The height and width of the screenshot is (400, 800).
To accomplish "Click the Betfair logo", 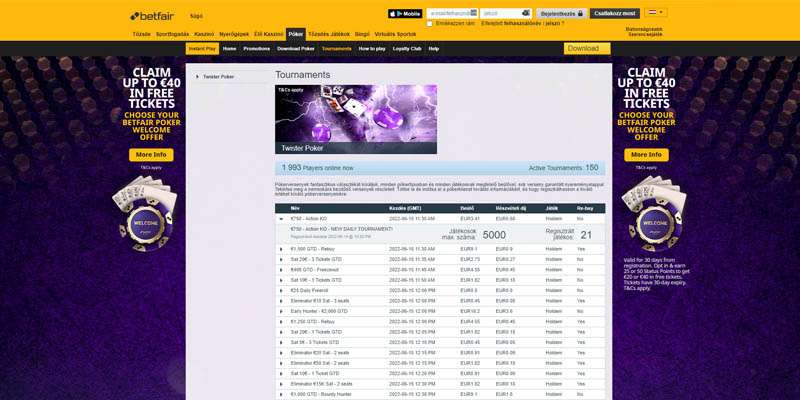I will tap(152, 16).
